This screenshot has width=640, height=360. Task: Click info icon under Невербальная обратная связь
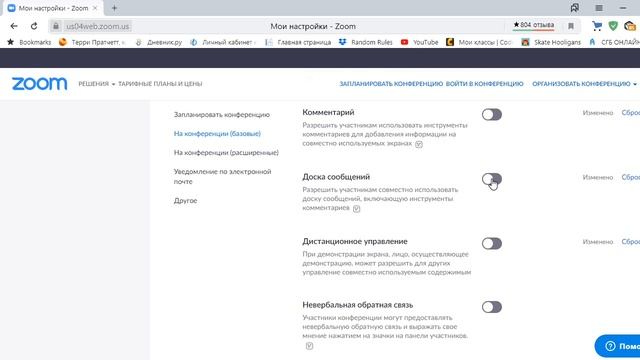309,346
